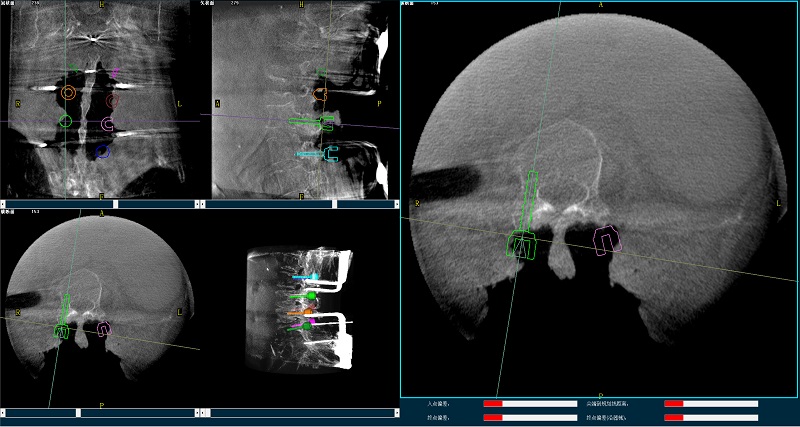Select the cyan screw in the sagittal view
The width and height of the screenshot is (800, 427).
pyautogui.click(x=318, y=154)
